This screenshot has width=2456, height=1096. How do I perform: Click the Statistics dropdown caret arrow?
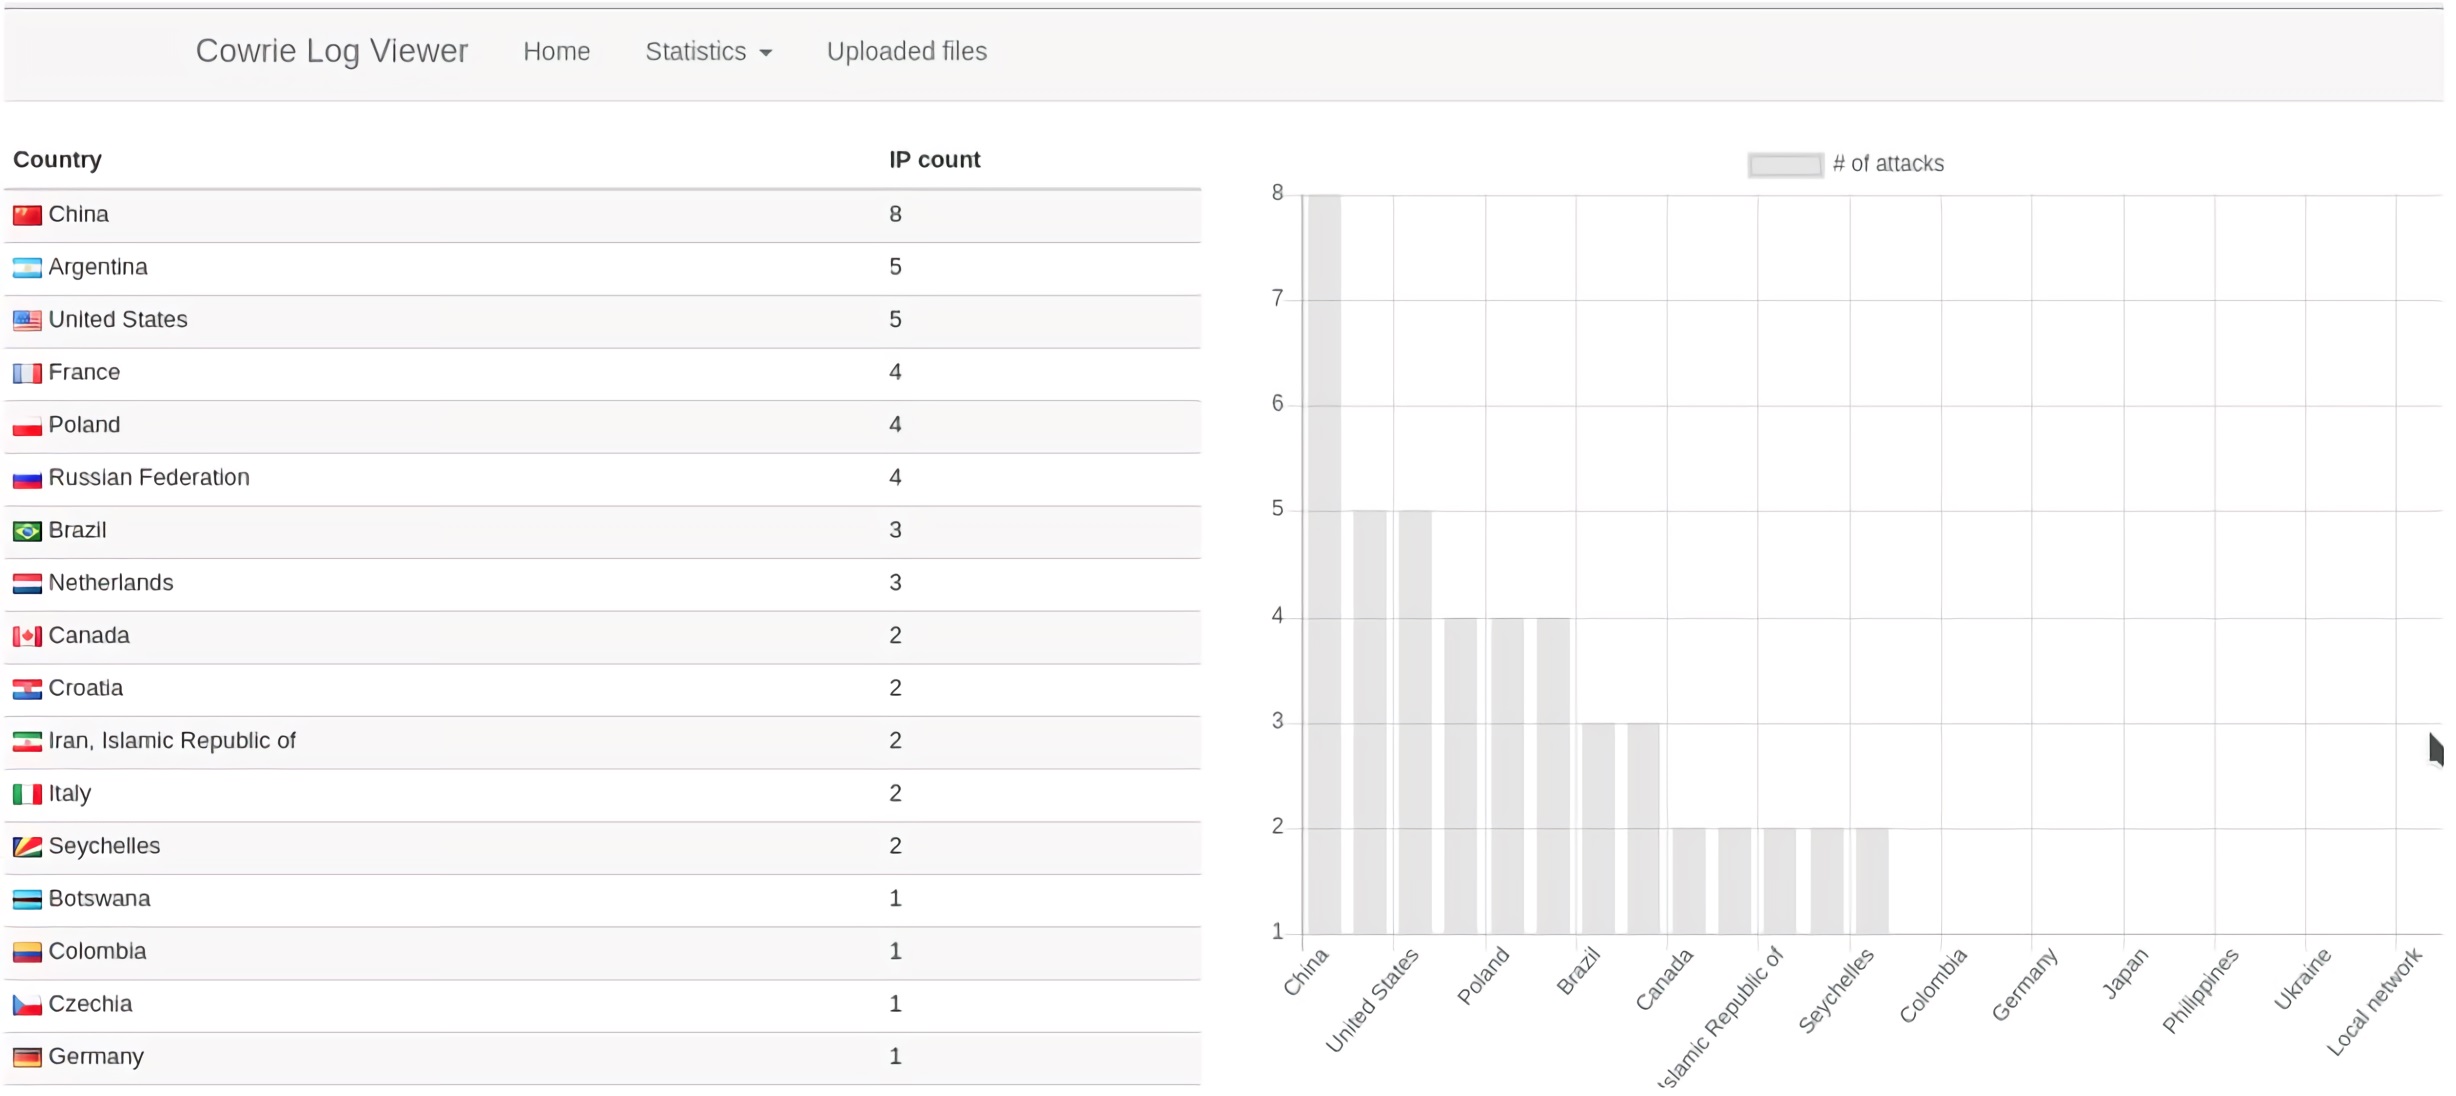tap(766, 53)
